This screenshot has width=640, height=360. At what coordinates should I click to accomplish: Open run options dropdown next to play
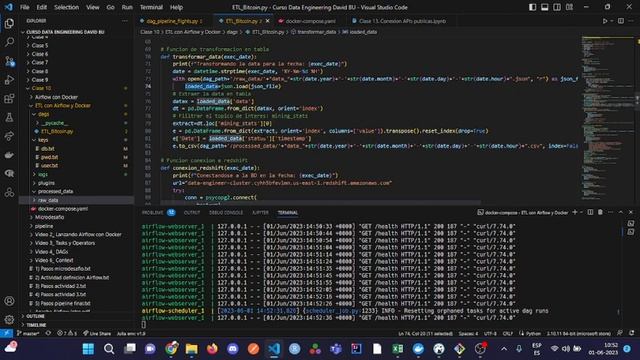[x=611, y=21]
